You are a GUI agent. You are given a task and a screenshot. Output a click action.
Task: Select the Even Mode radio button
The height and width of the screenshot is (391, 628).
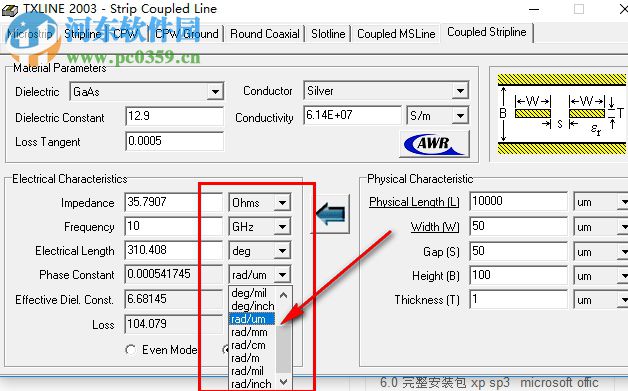(x=131, y=350)
